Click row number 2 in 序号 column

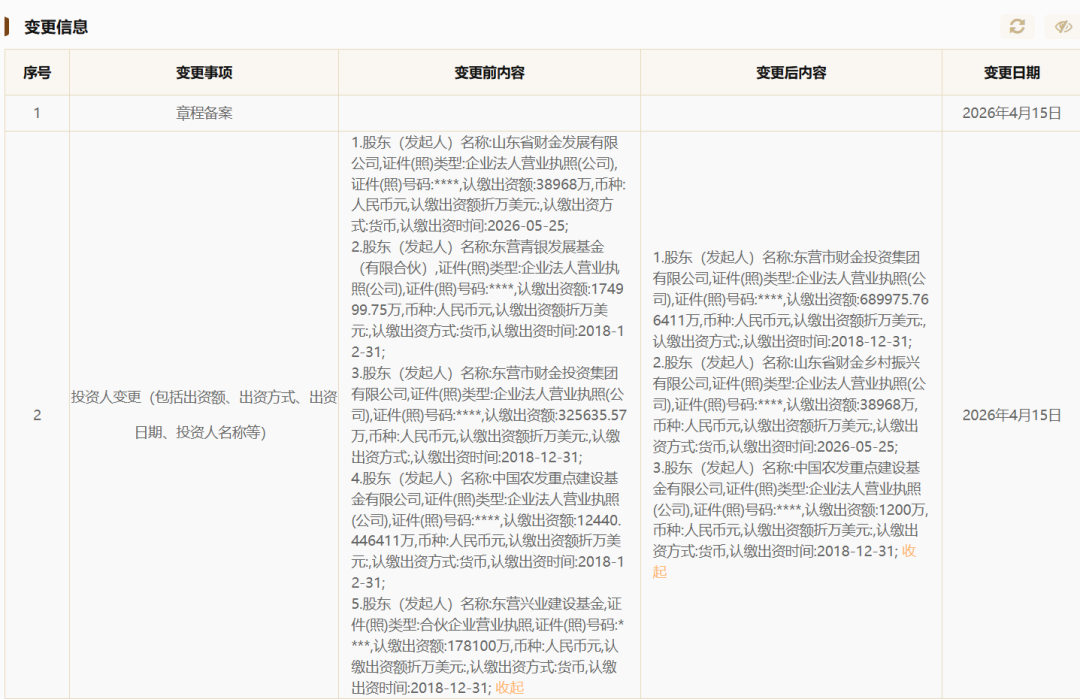click(37, 415)
